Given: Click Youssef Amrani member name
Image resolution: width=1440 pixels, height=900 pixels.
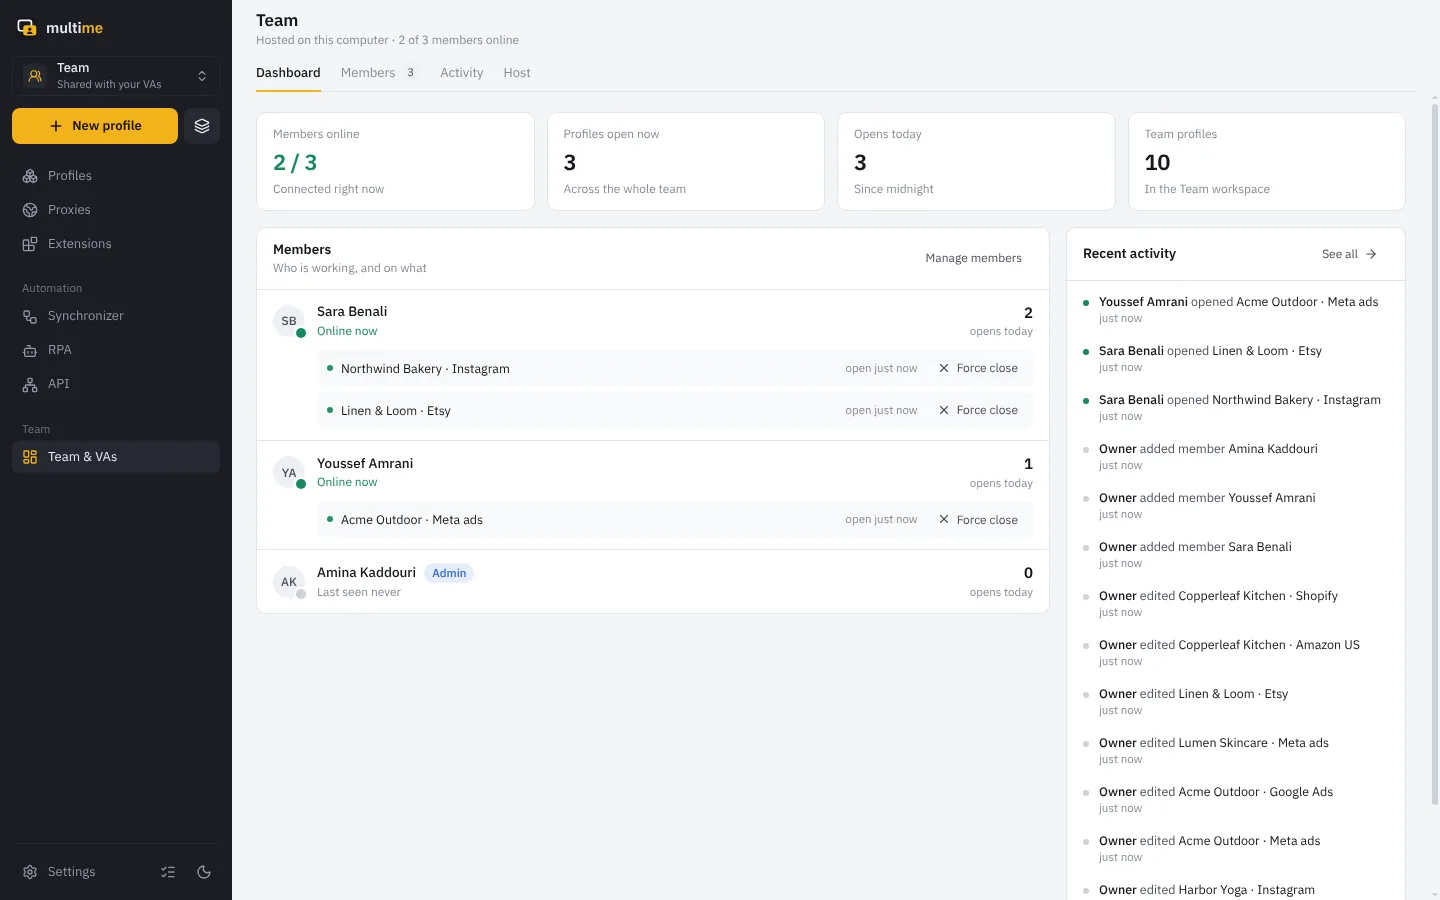Looking at the screenshot, I should [x=365, y=464].
